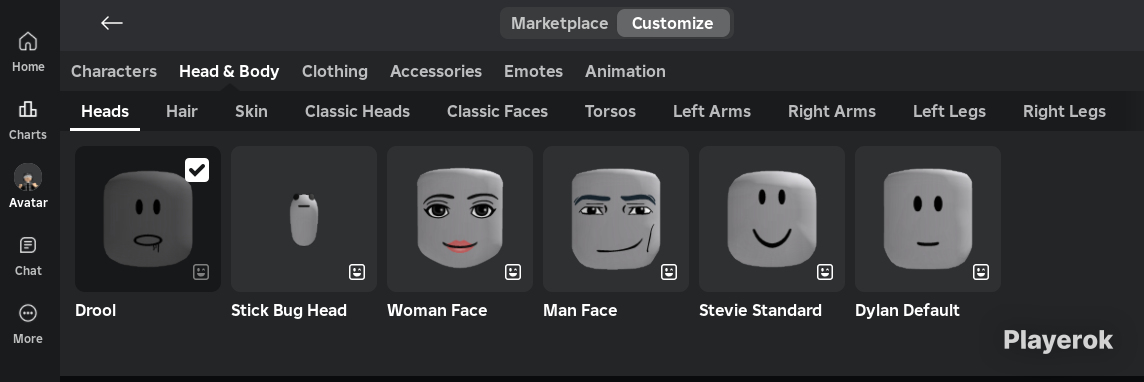The width and height of the screenshot is (1144, 382).
Task: Open Charts in the sidebar
Action: click(x=28, y=120)
